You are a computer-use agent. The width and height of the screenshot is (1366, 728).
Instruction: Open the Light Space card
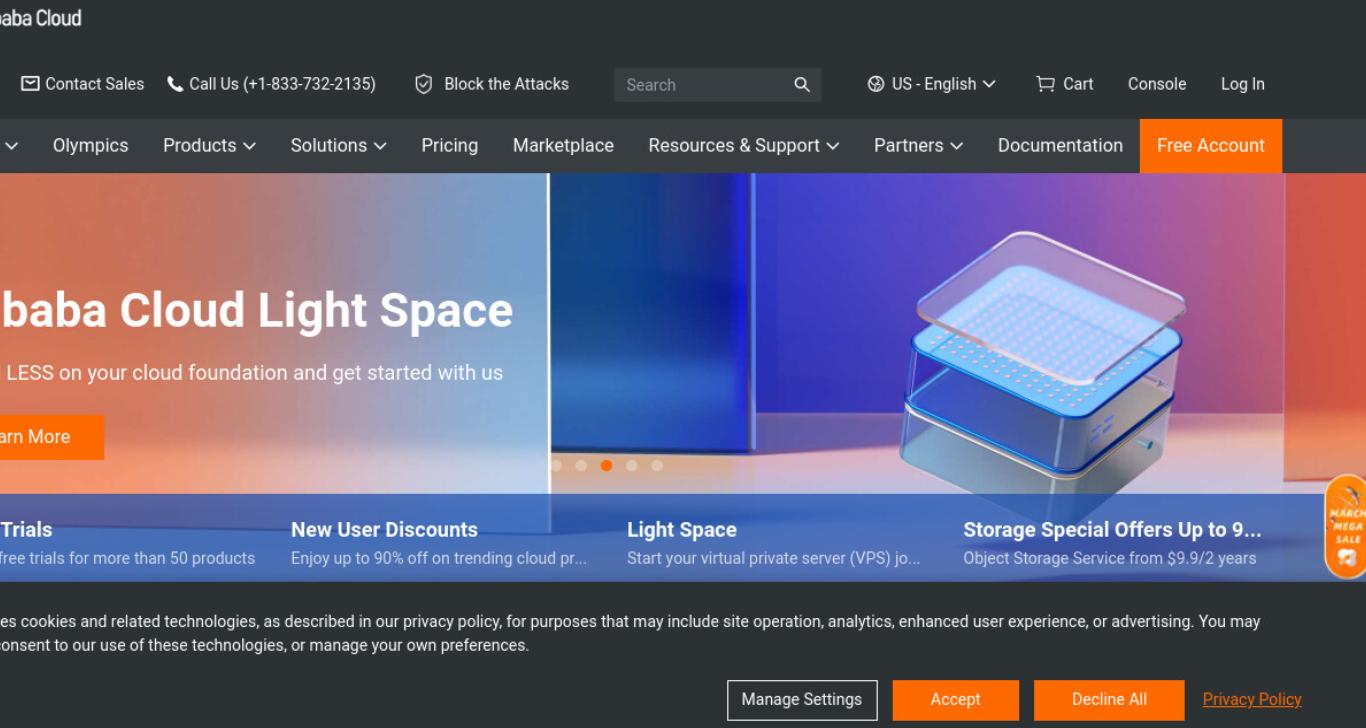775,543
